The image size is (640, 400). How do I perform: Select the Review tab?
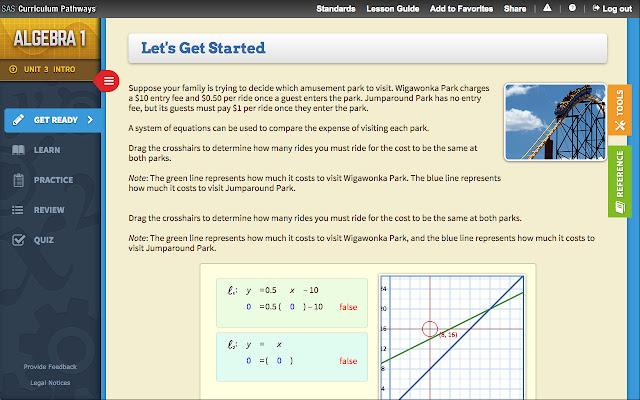click(x=49, y=210)
